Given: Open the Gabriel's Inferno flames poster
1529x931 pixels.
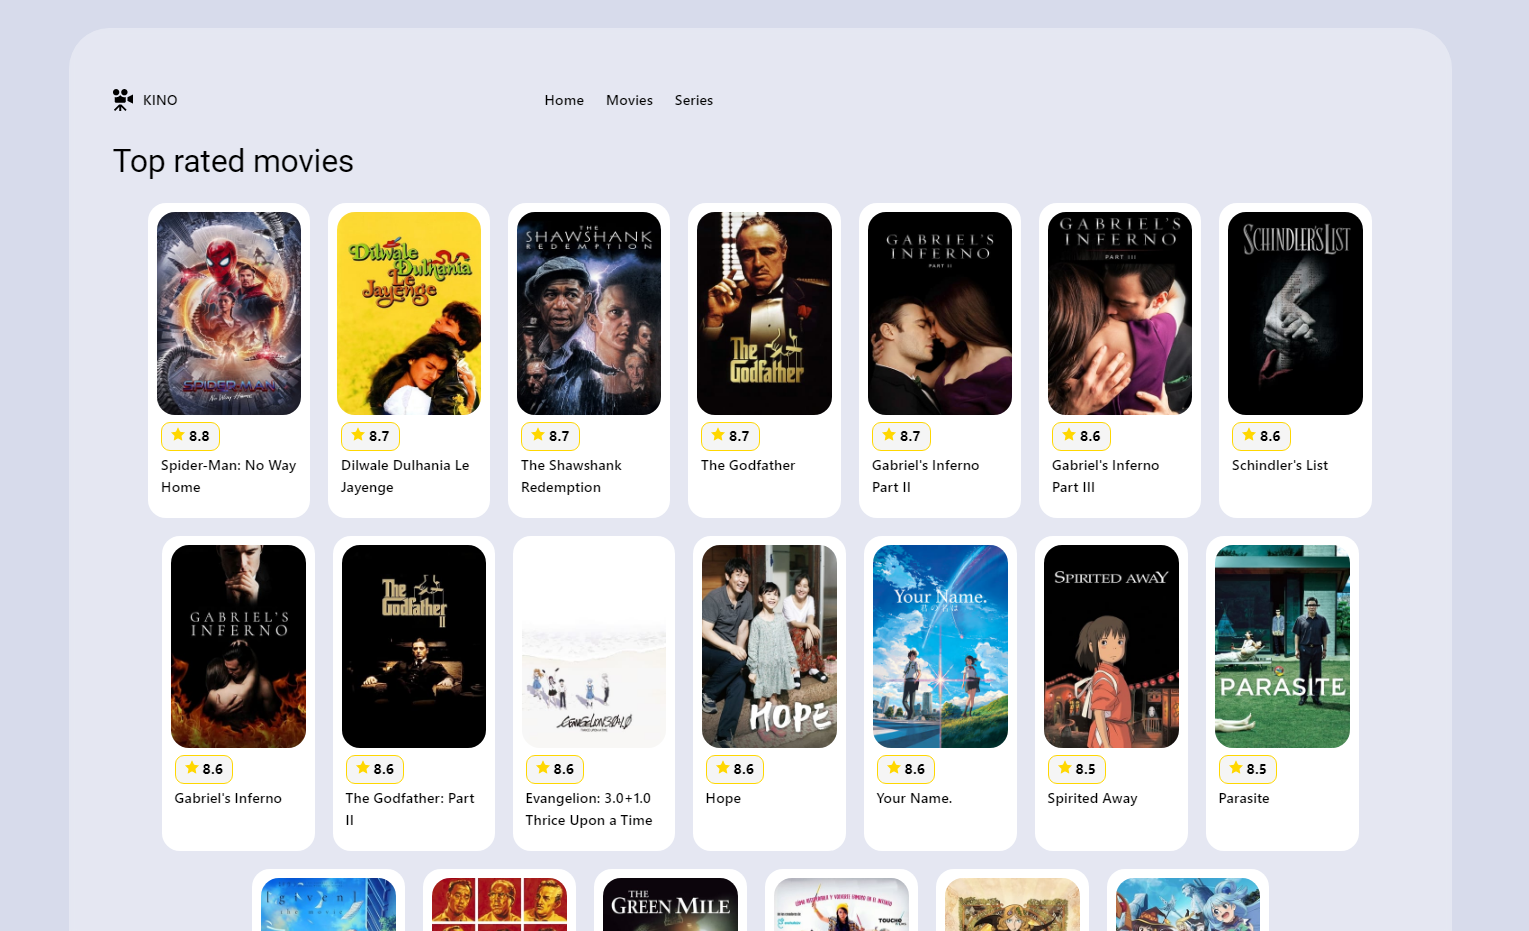Looking at the screenshot, I should coord(238,646).
